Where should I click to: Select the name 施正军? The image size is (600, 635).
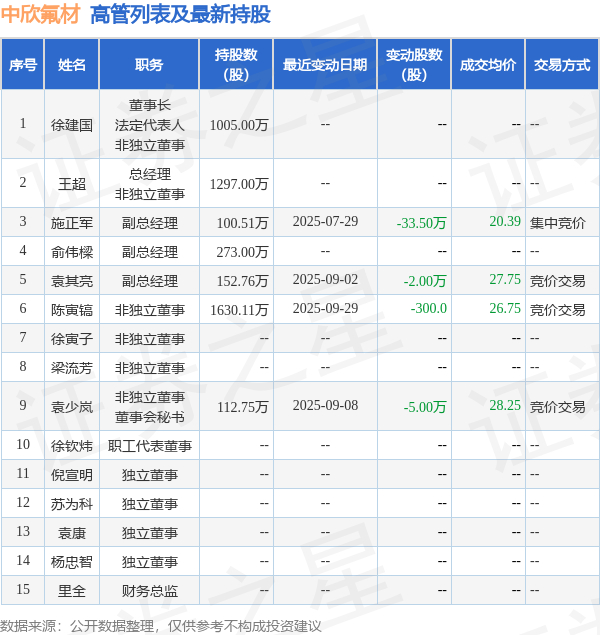(72, 222)
